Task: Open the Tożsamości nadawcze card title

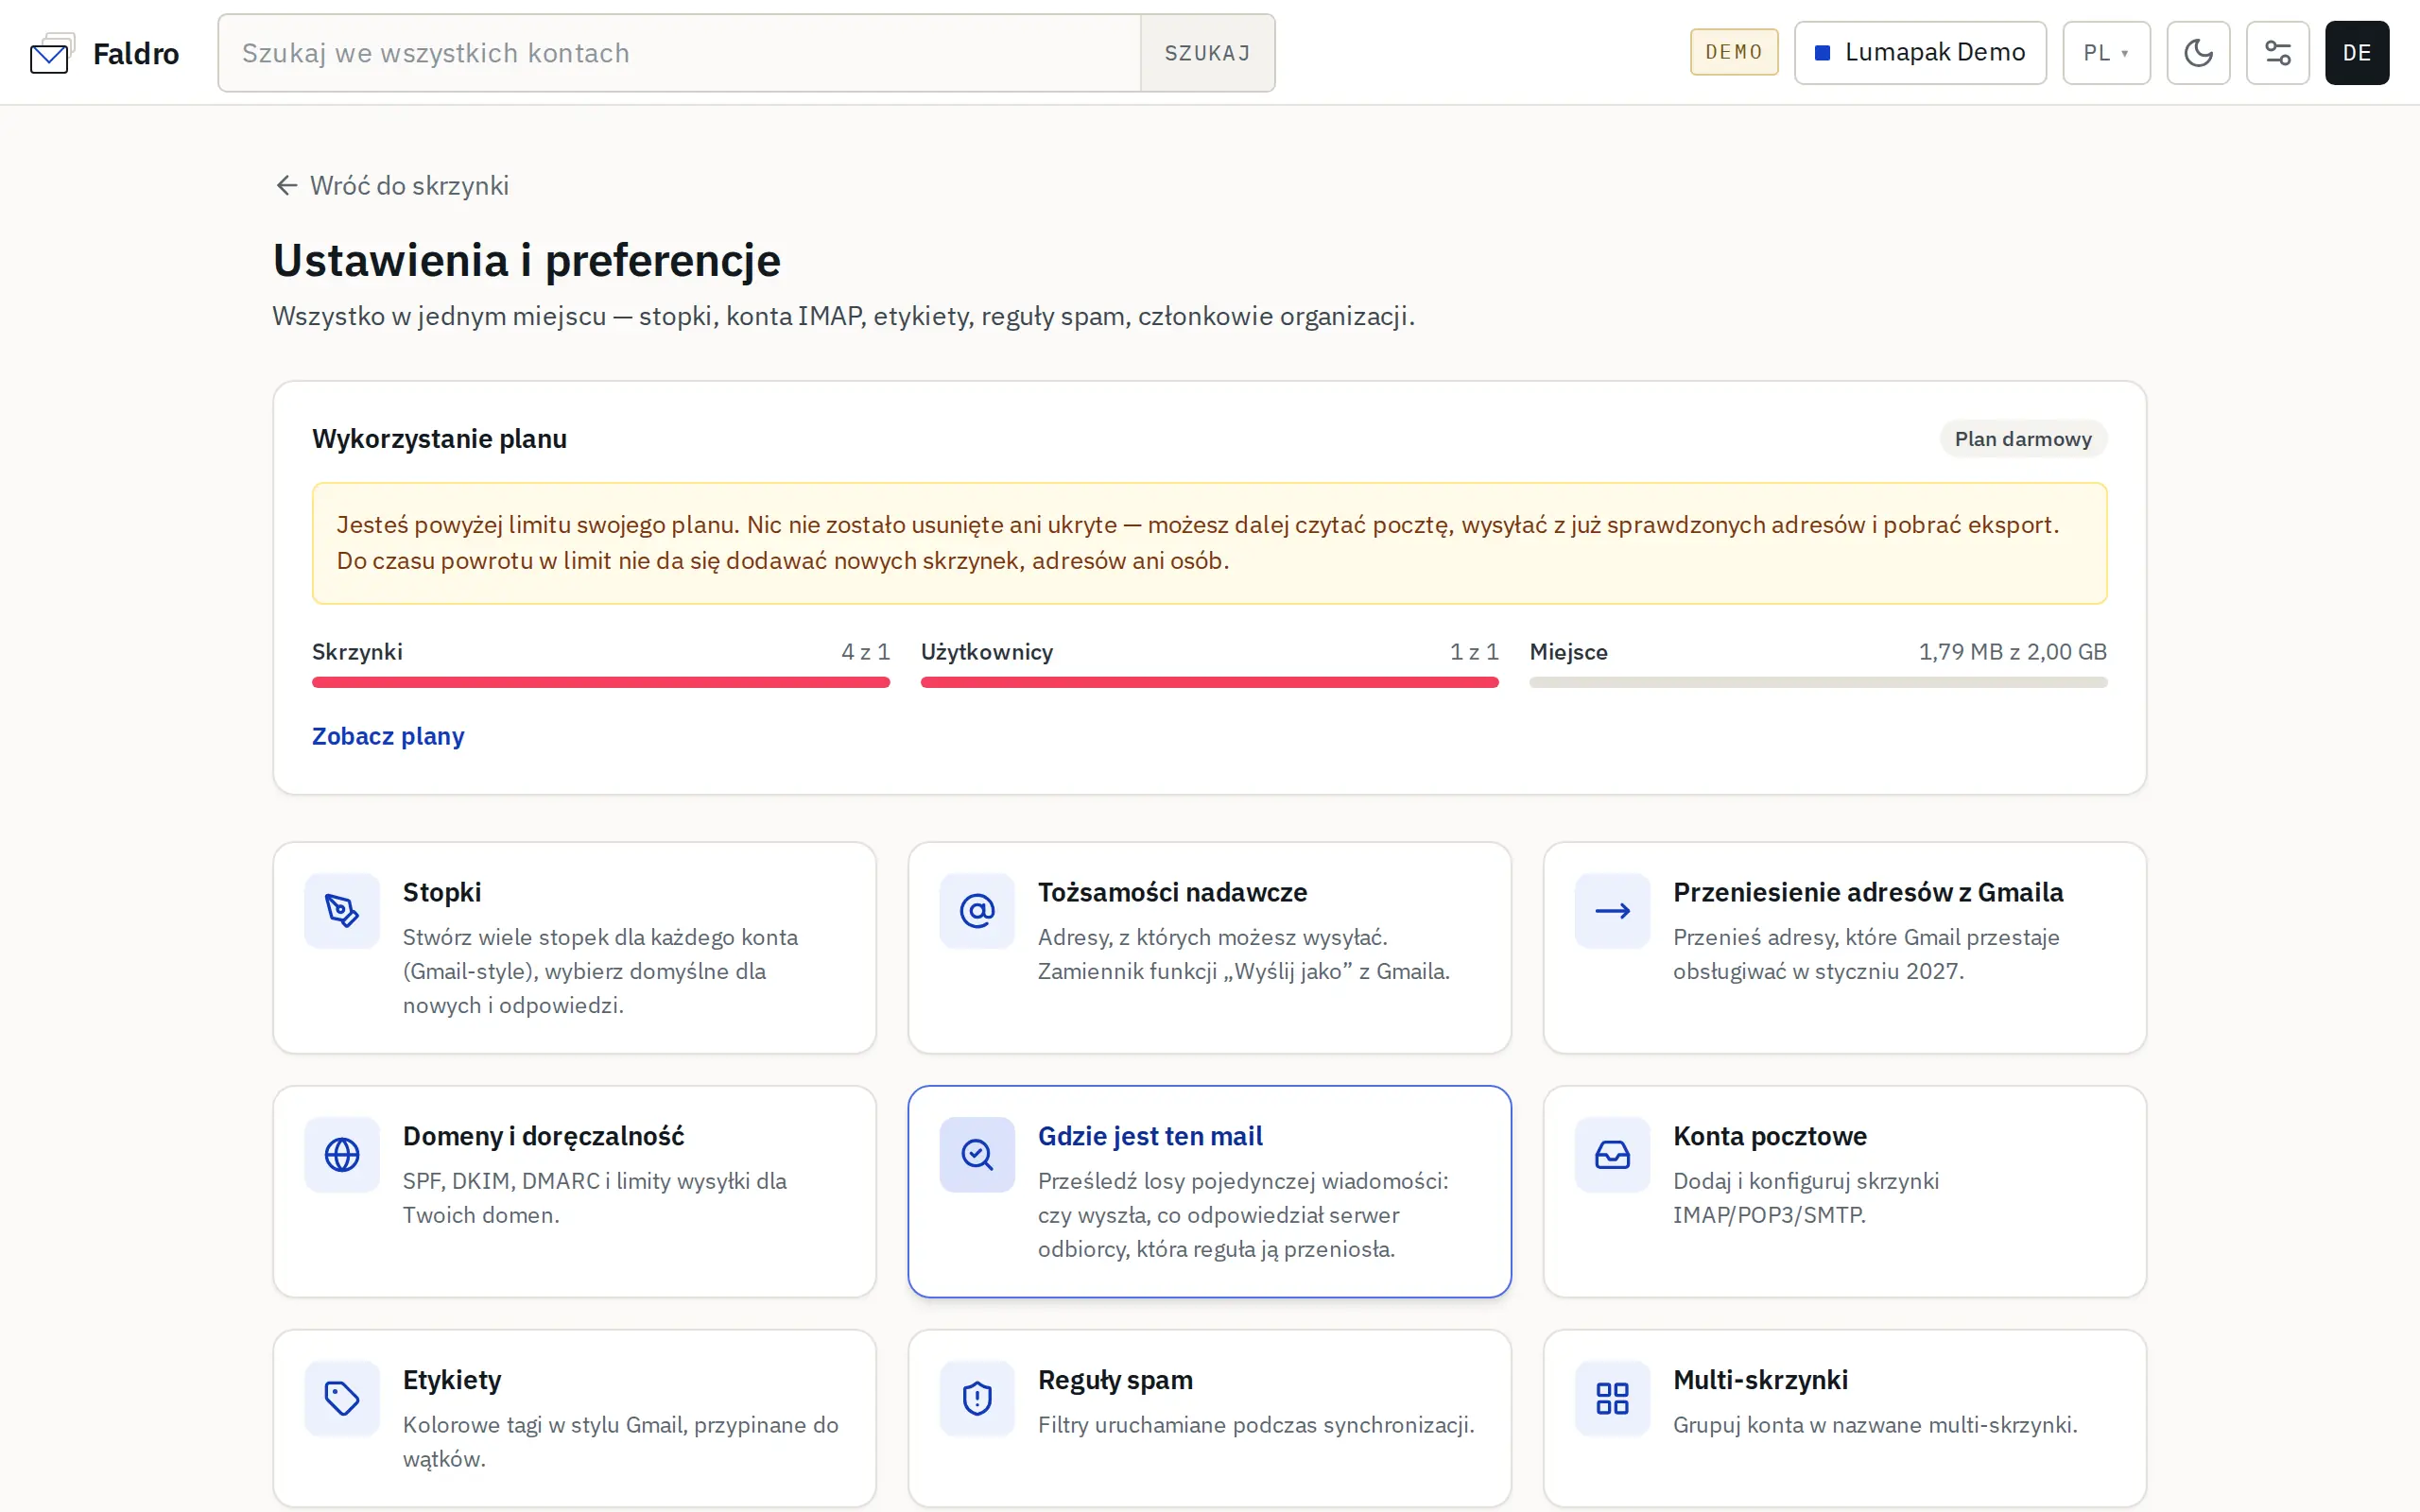Action: tap(1172, 892)
